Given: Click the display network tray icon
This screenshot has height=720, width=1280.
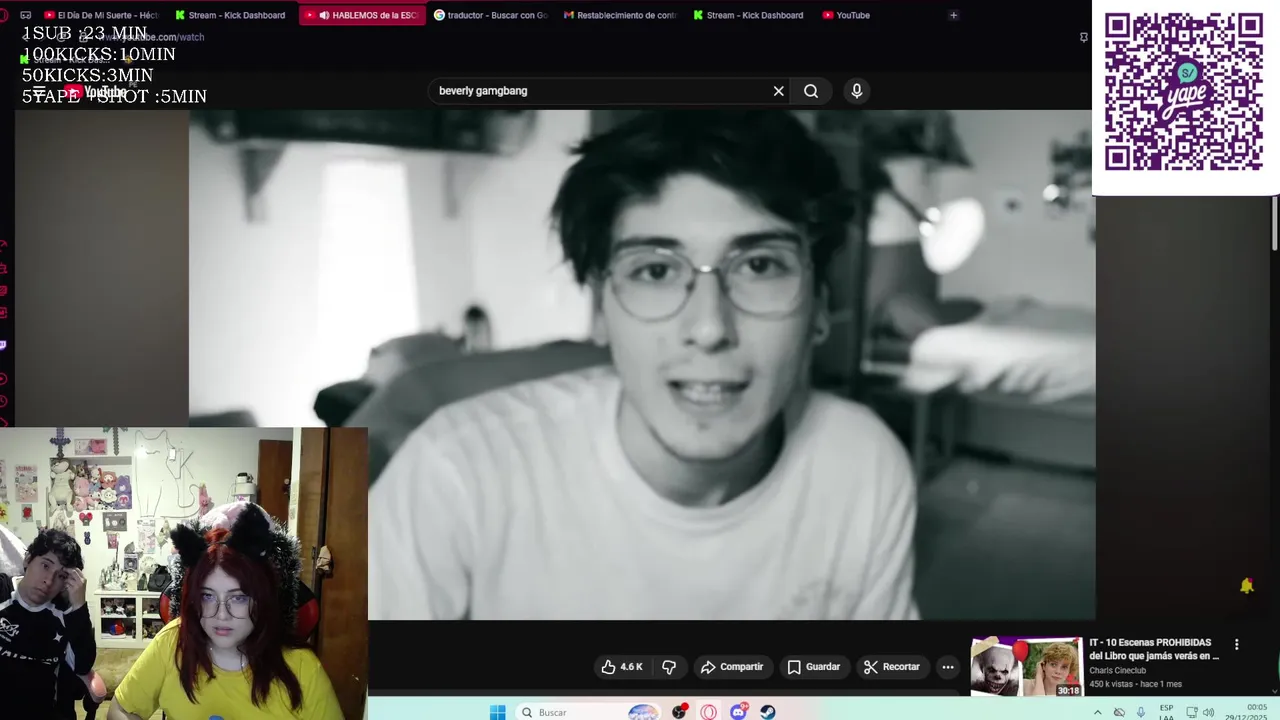Looking at the screenshot, I should click(x=1191, y=712).
